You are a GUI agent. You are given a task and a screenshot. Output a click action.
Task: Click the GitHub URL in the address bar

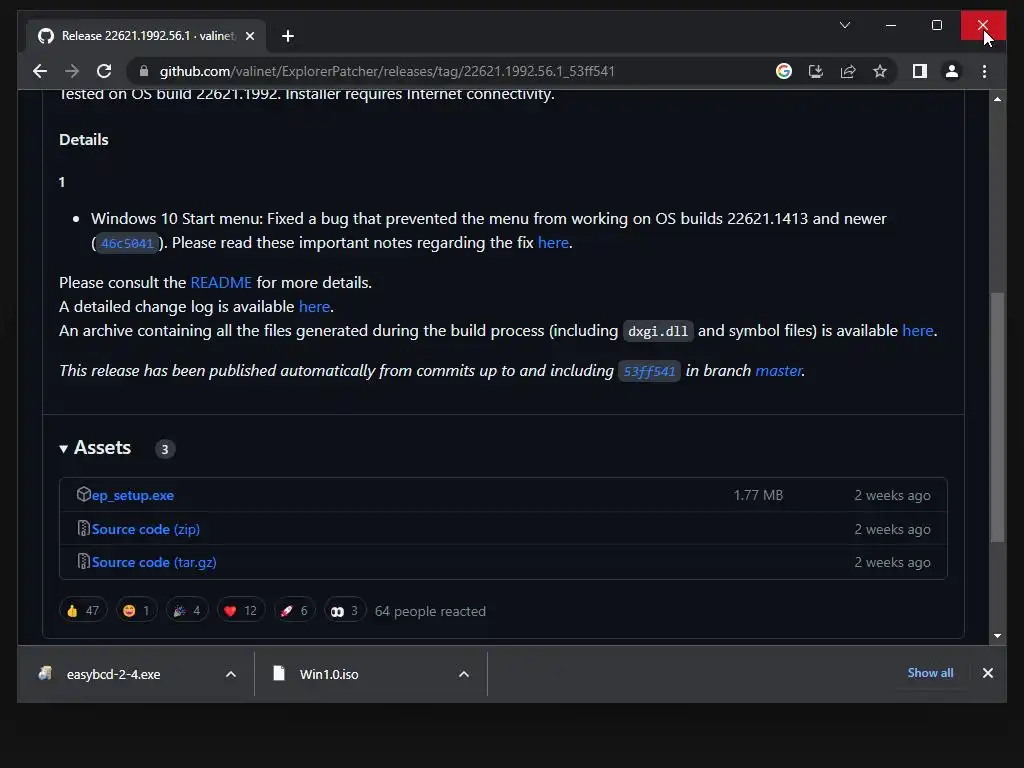click(x=387, y=71)
